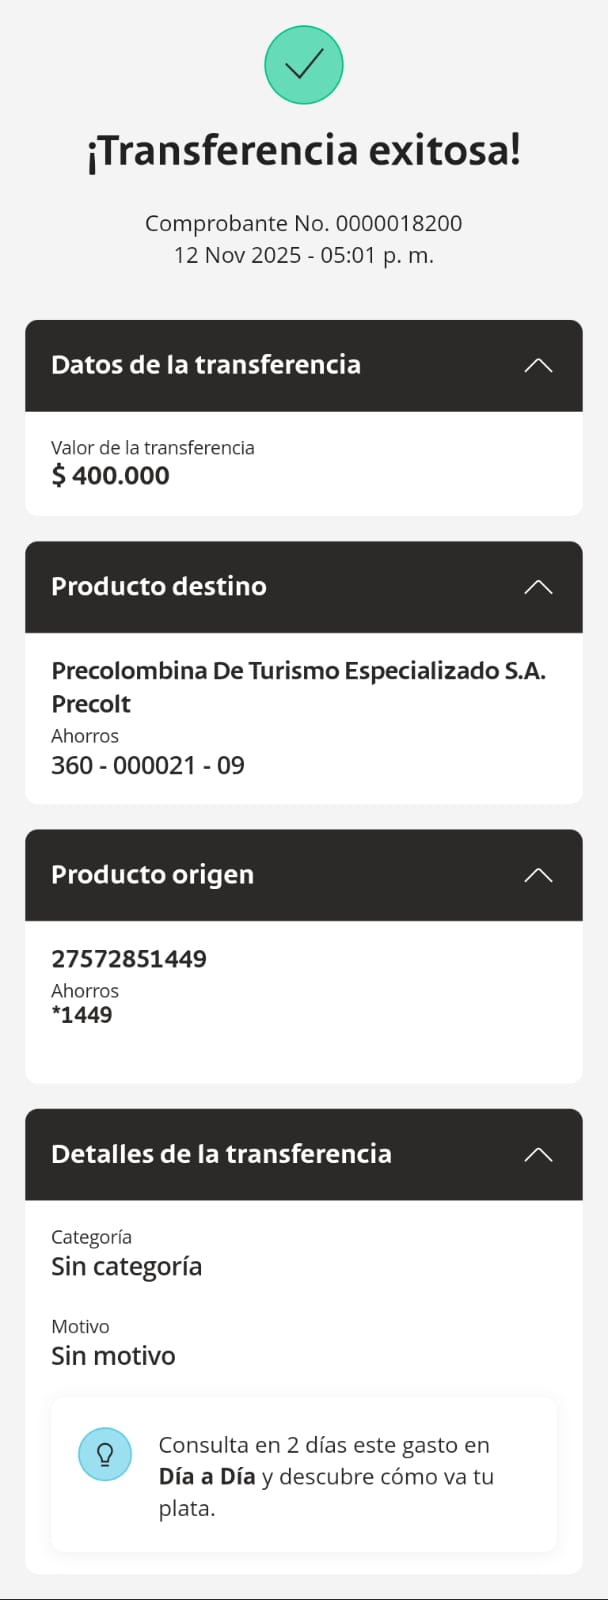Click the lightbulb tip icon
This screenshot has width=608, height=1600.
click(x=105, y=1454)
